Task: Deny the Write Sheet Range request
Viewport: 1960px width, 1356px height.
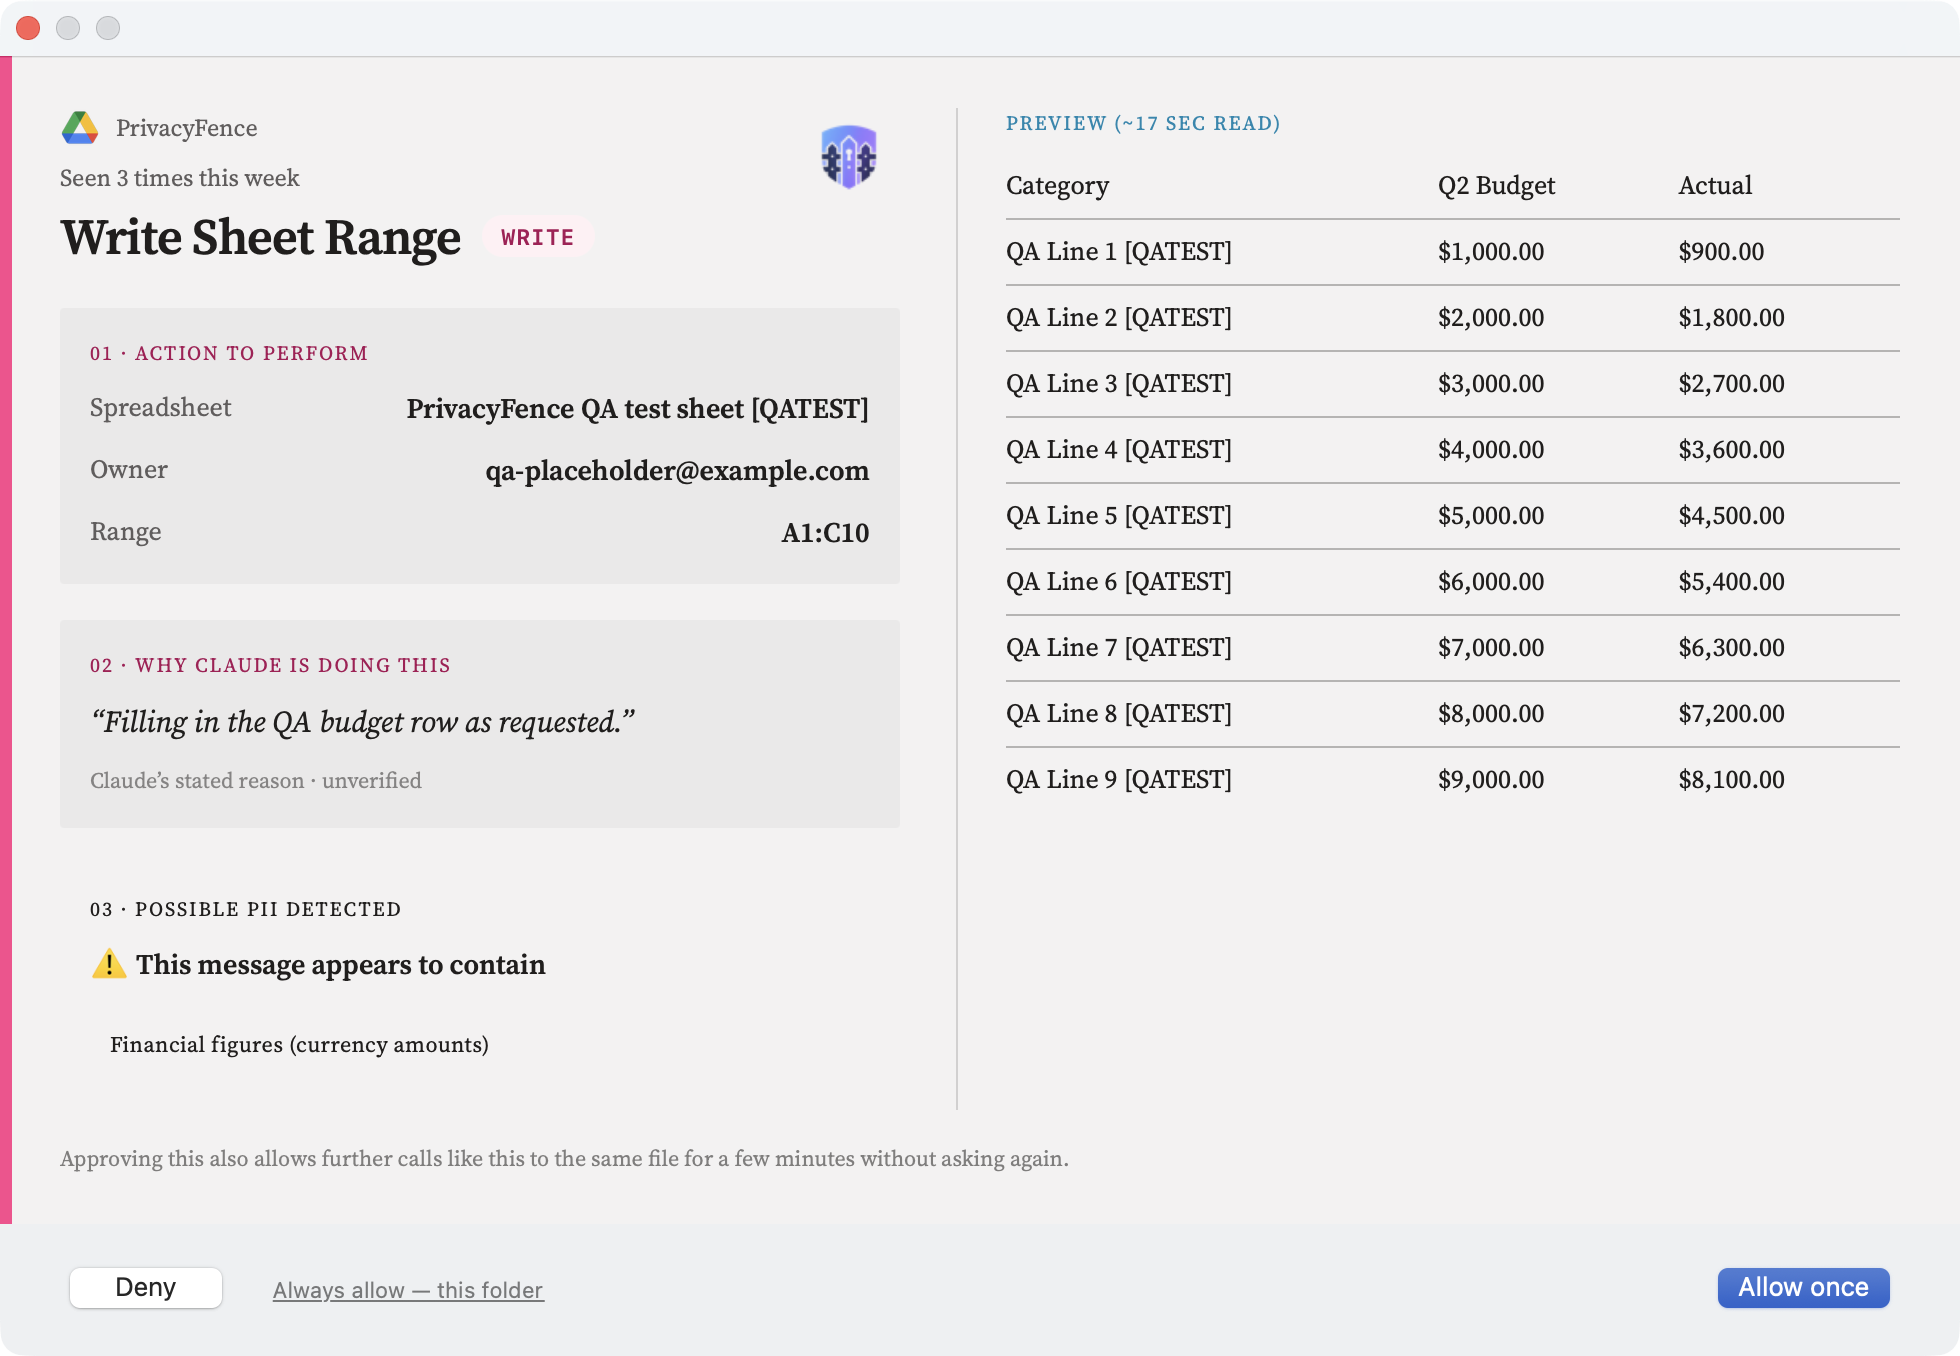Action: (146, 1287)
